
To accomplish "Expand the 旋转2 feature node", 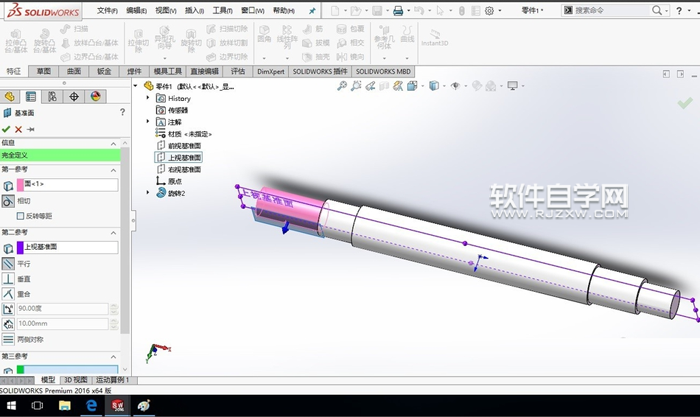I will point(148,192).
